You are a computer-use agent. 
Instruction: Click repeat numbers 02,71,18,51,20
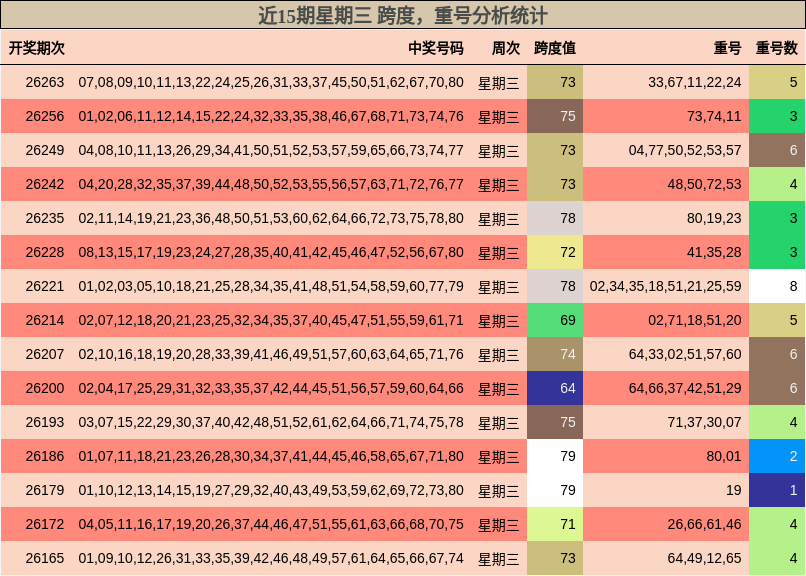point(694,320)
